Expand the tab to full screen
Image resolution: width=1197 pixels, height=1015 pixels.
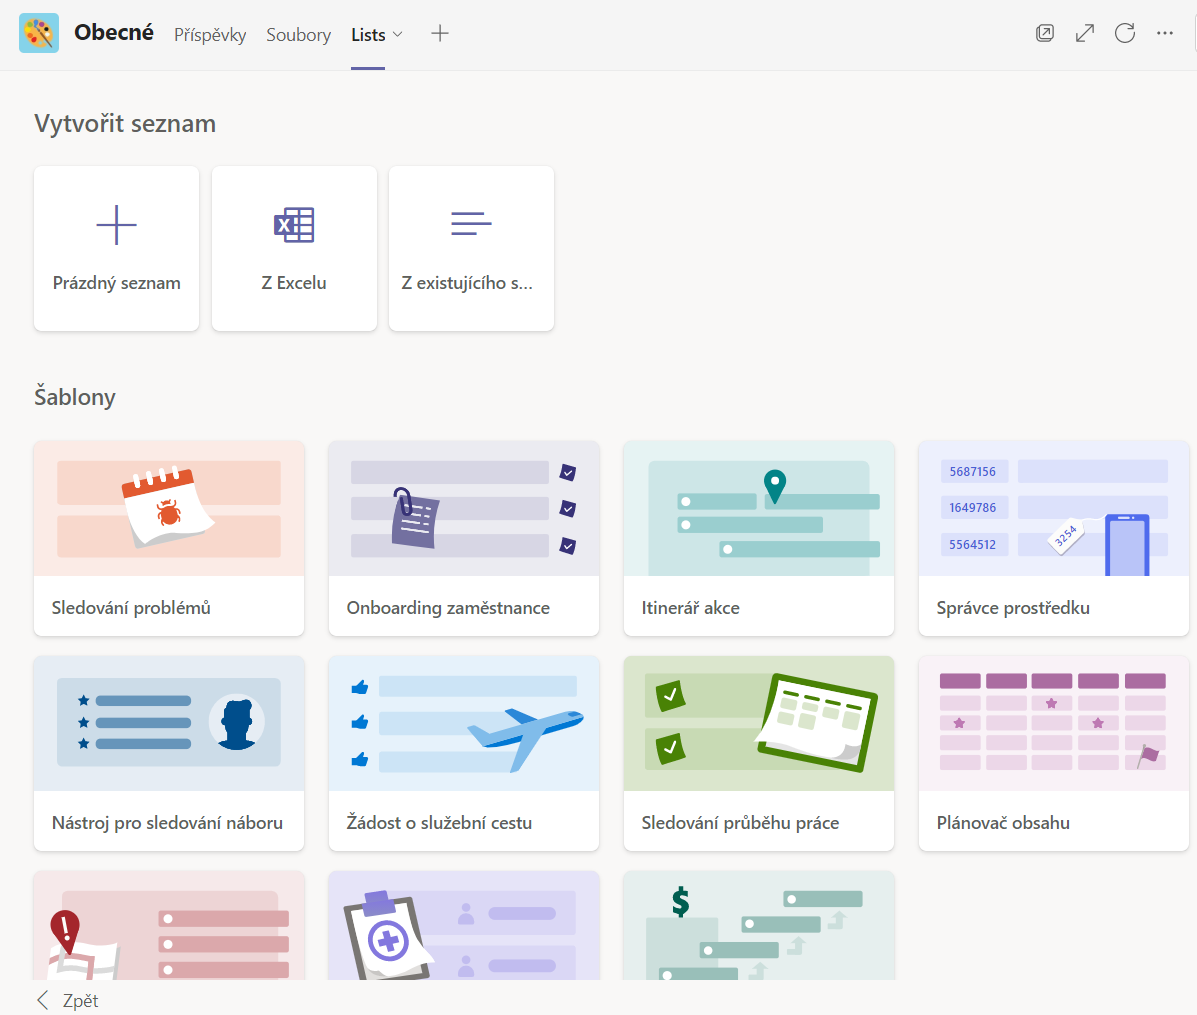point(1085,33)
